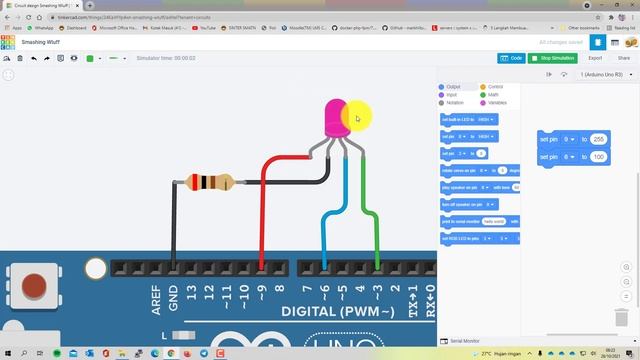
Task: Undo the last action
Action: 34,58
